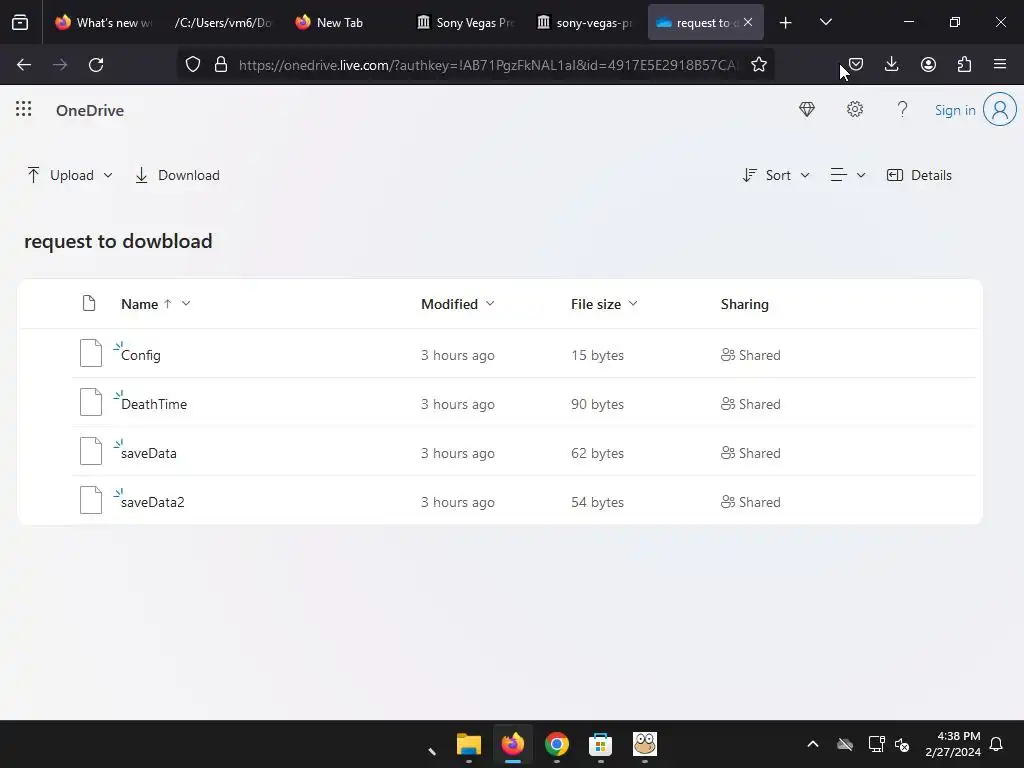Click the 90 bytes size cell
Viewport: 1024px width, 768px height.
(598, 404)
